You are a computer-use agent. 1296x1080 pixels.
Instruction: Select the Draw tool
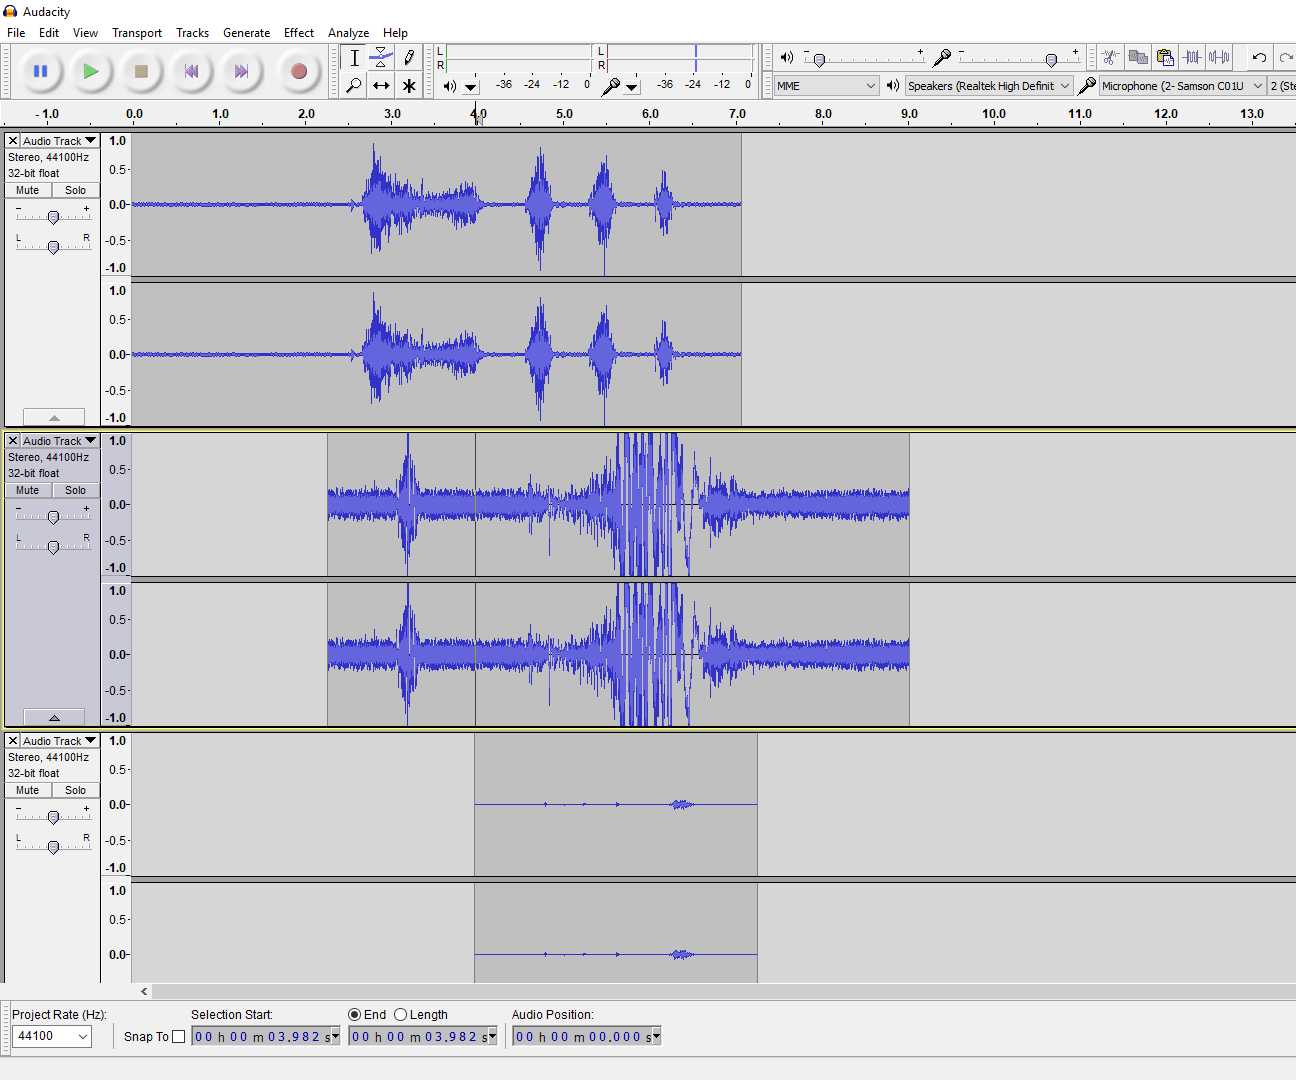(409, 58)
